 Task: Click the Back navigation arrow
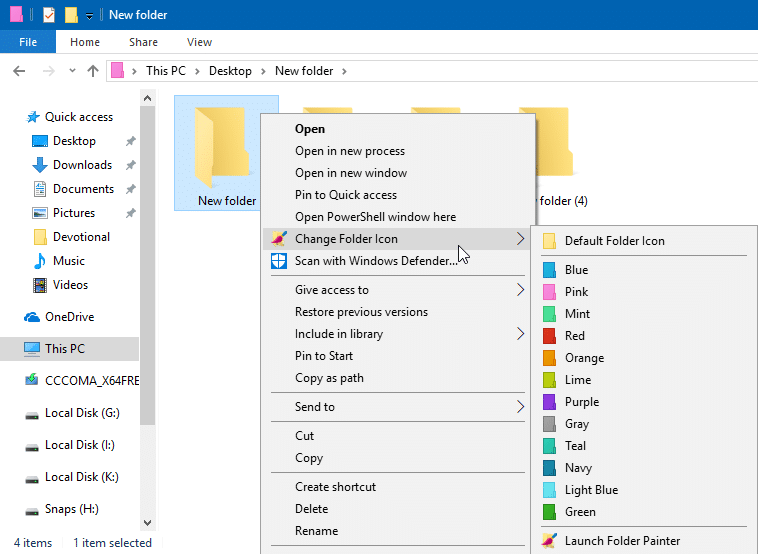point(19,71)
